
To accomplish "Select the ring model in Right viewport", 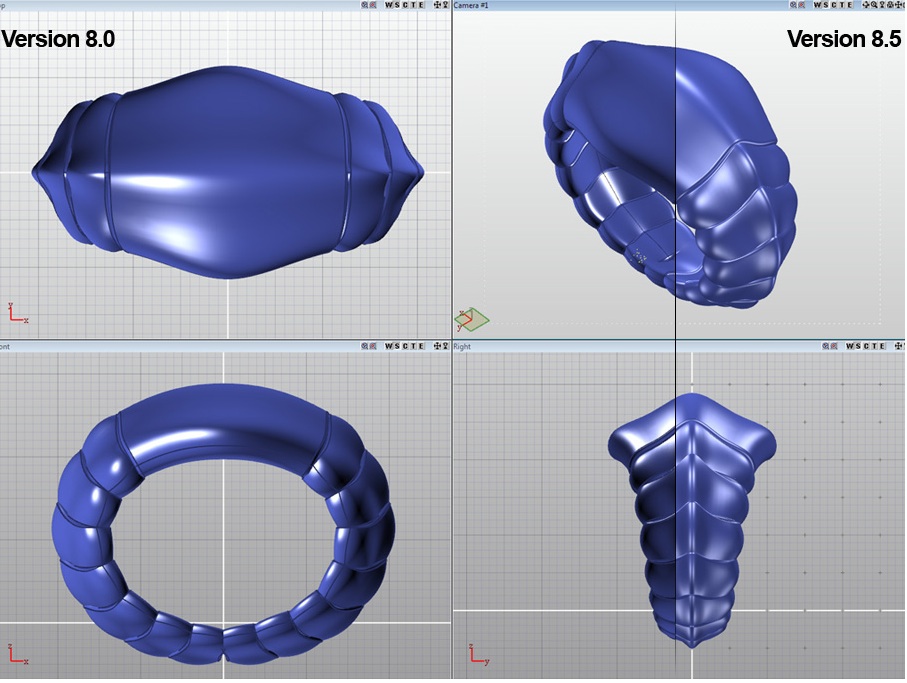I will (x=692, y=520).
